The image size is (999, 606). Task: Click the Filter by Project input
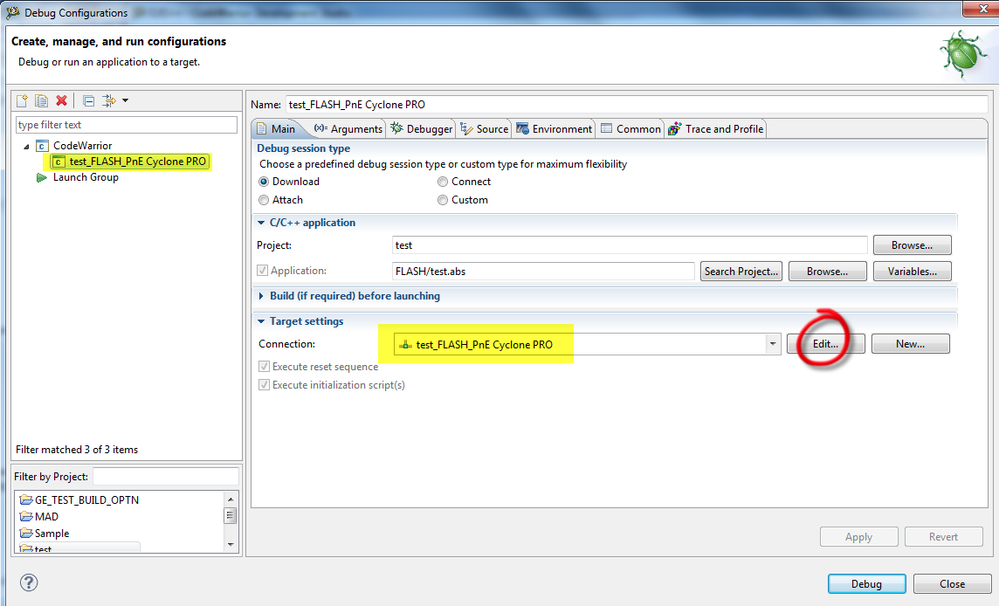(x=166, y=477)
